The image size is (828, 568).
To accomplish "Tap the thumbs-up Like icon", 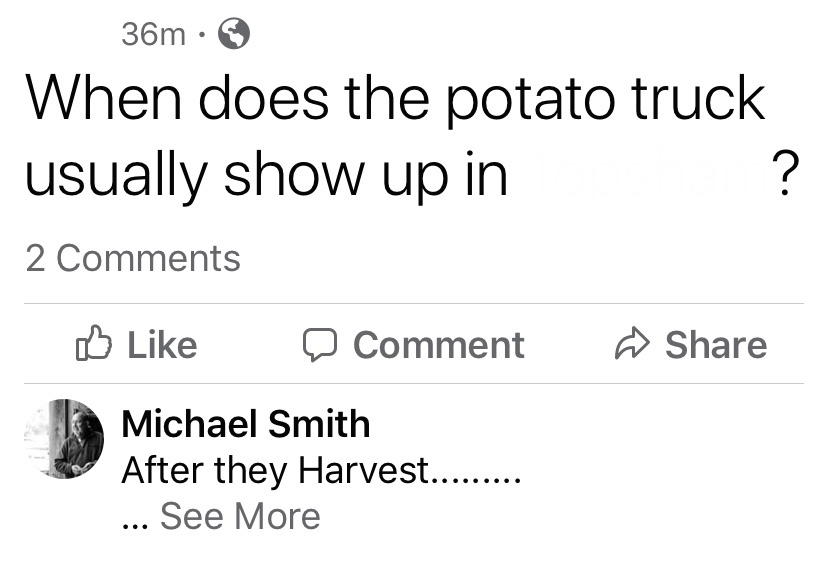I will click(x=90, y=345).
